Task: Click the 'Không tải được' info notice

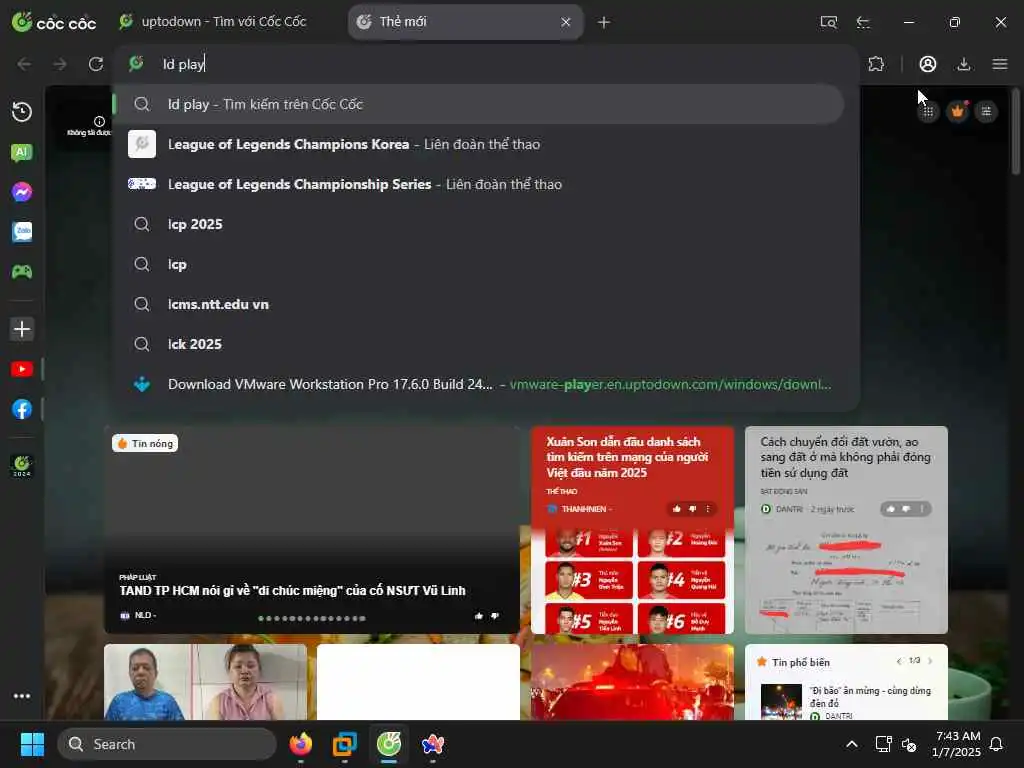Action: point(89,126)
